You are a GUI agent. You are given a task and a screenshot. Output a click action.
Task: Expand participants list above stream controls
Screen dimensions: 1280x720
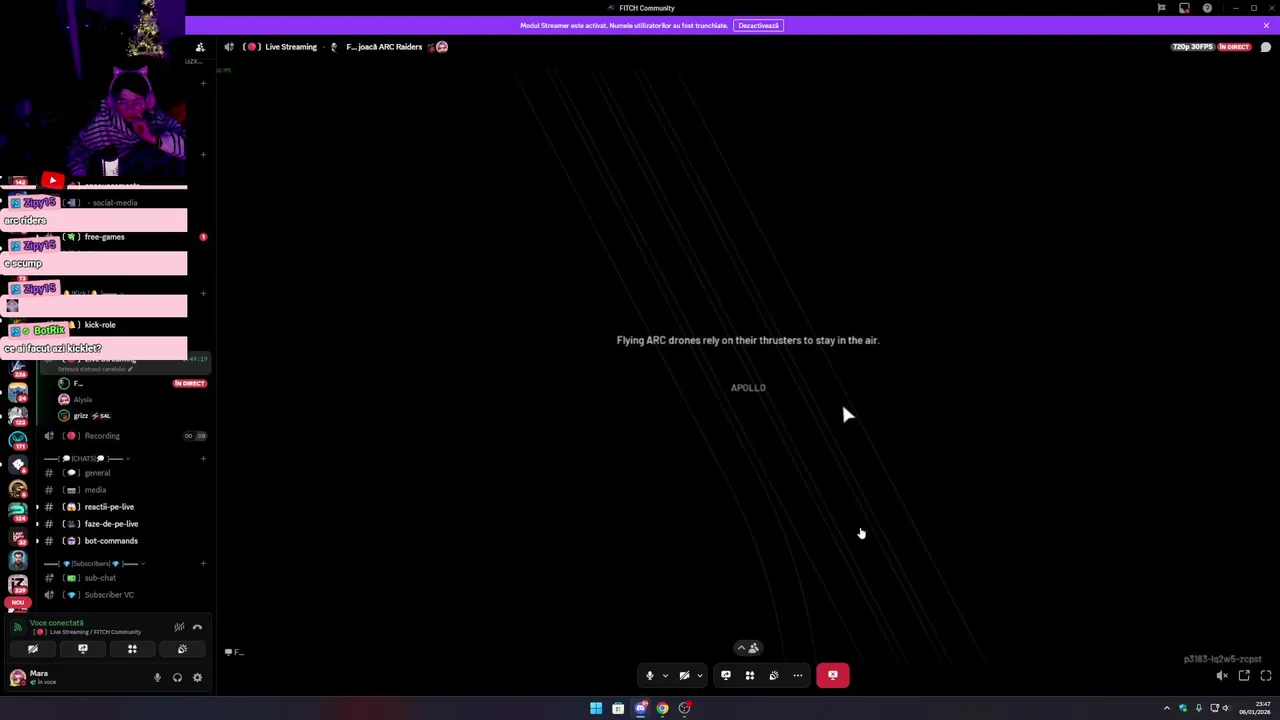(x=748, y=648)
